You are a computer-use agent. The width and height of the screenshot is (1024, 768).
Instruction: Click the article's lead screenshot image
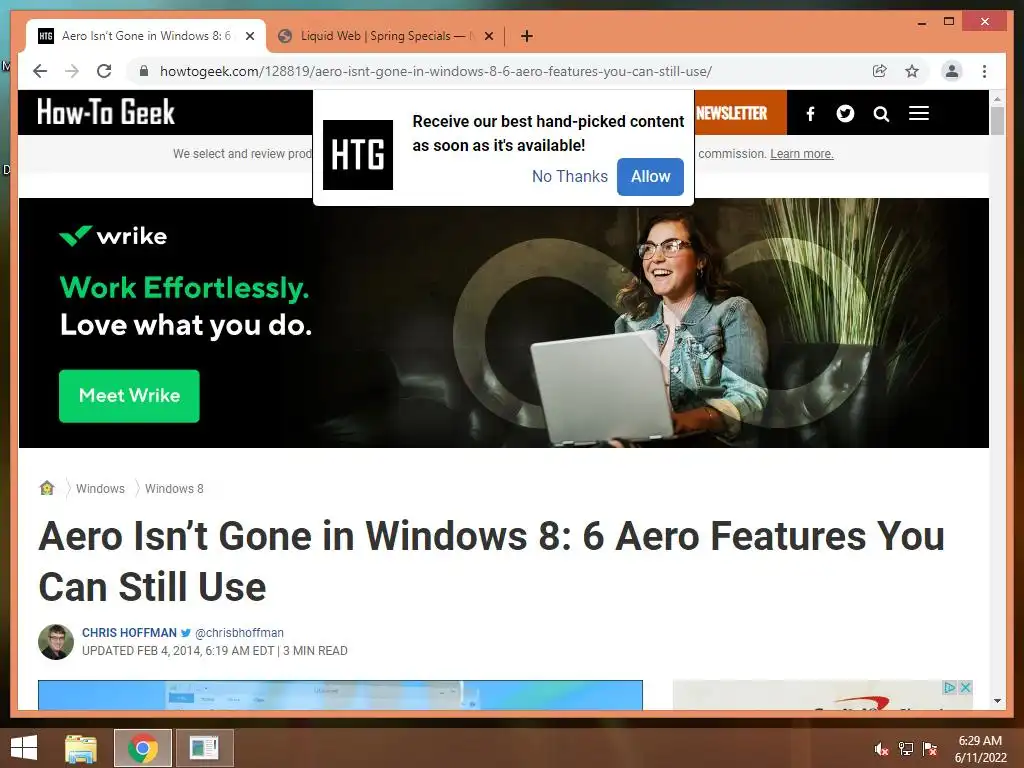point(340,695)
